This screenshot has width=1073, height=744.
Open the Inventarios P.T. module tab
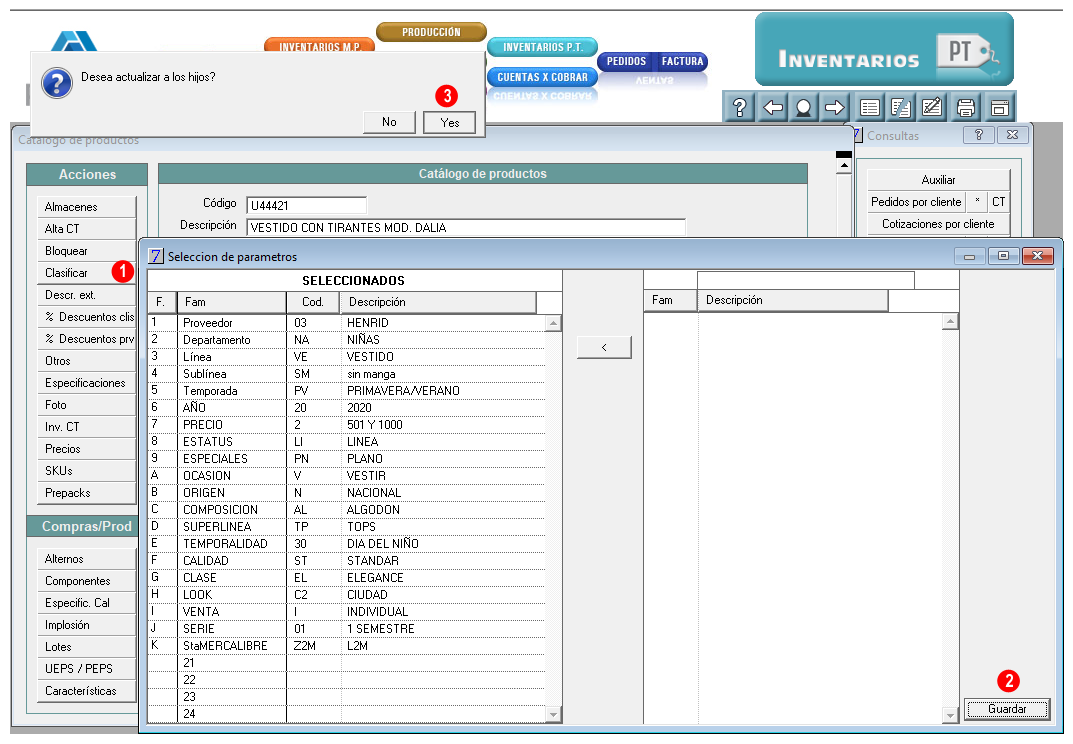tap(543, 47)
